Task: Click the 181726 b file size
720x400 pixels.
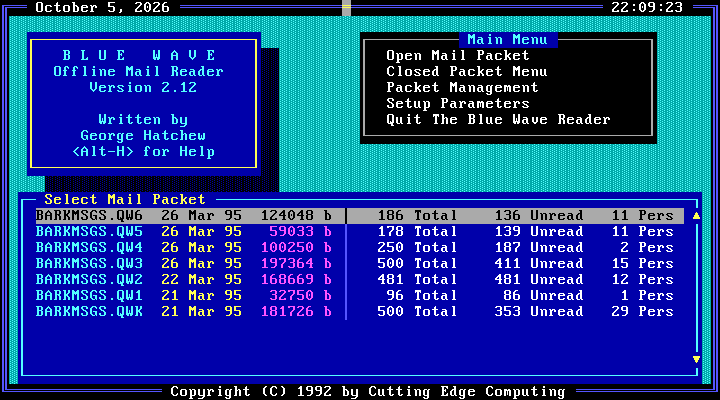Action: coord(296,312)
